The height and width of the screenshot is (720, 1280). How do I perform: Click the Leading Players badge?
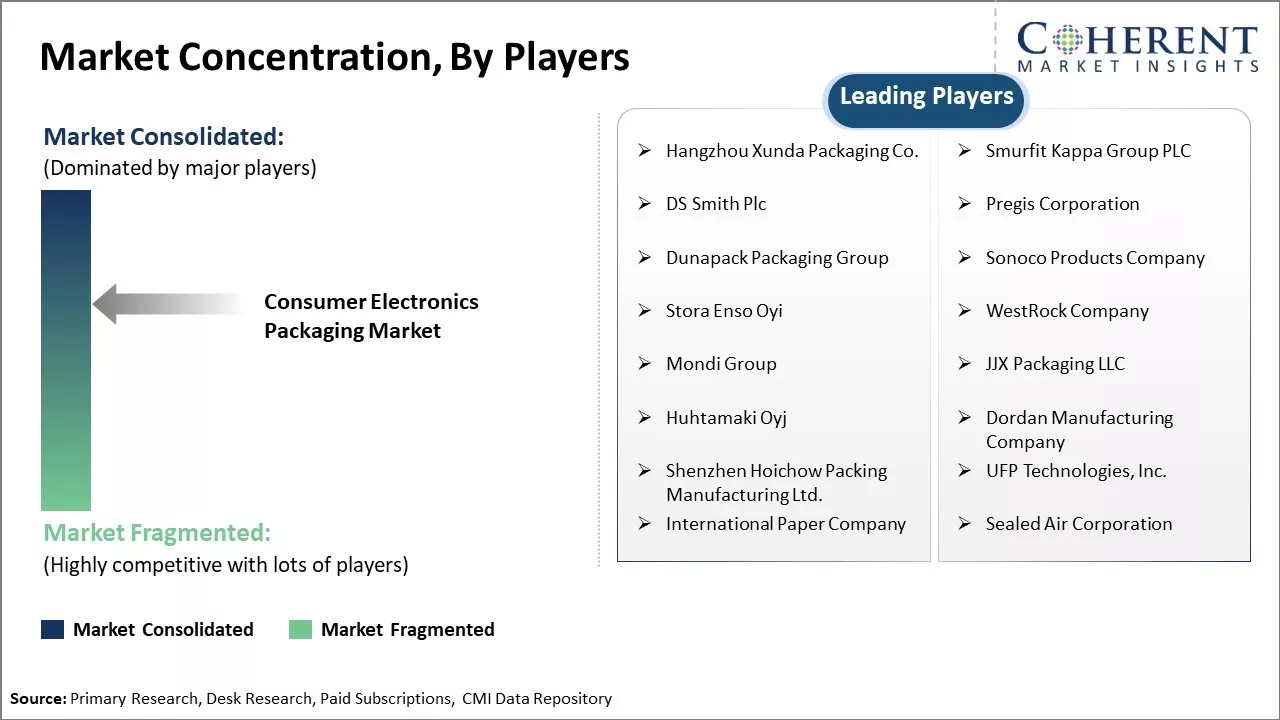click(x=926, y=97)
